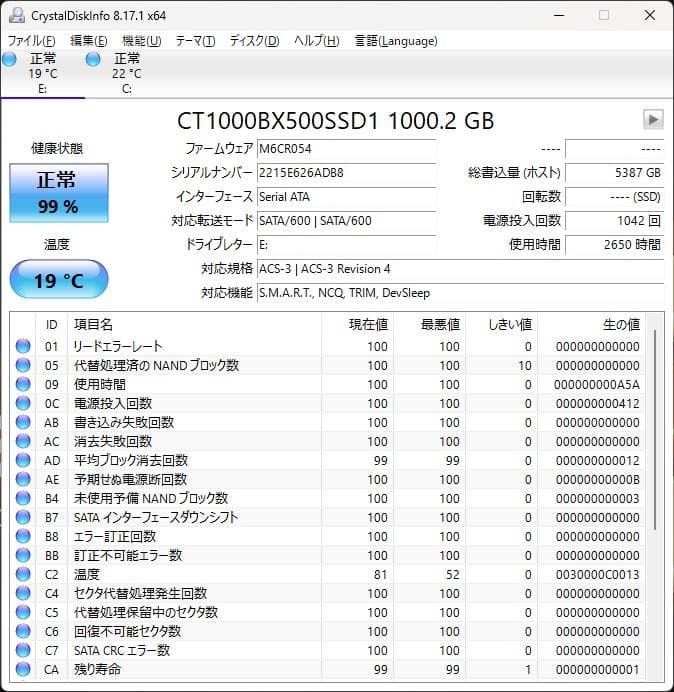674x692 pixels.
Task: Click the CrystalDiskInfo app icon in title bar
Action: point(17,15)
